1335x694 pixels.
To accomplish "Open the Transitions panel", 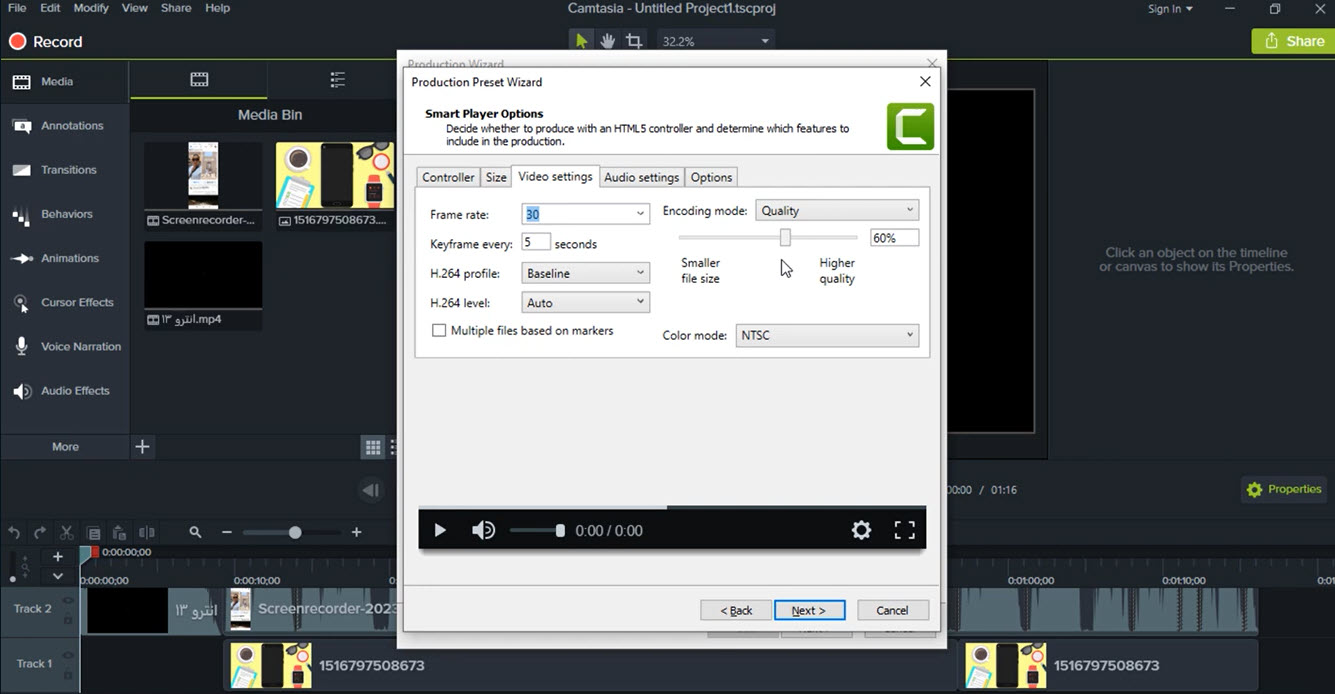I will (x=65, y=170).
